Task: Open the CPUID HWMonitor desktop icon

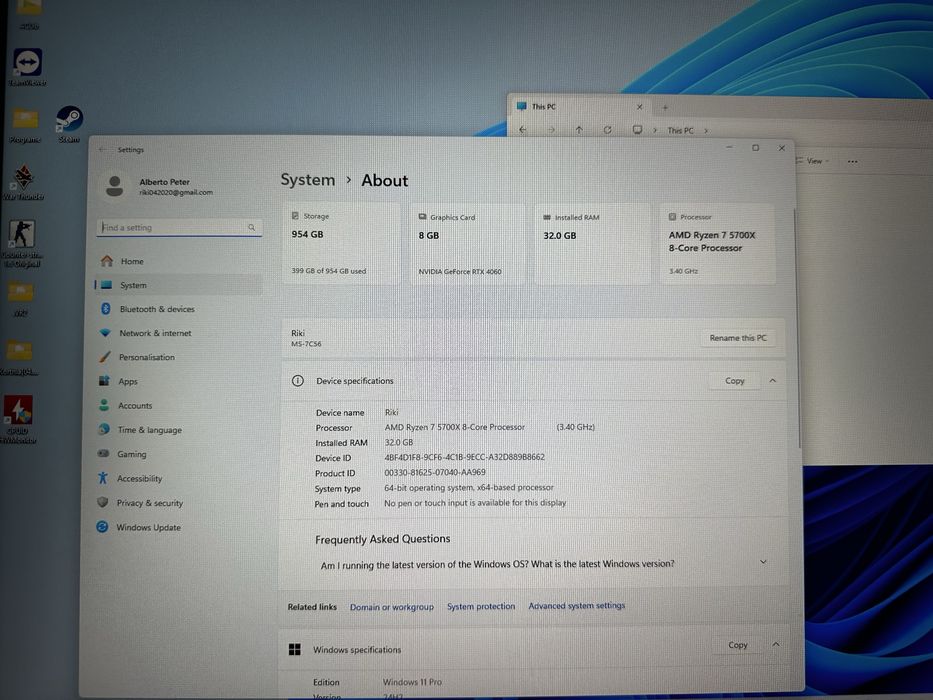Action: (x=18, y=410)
